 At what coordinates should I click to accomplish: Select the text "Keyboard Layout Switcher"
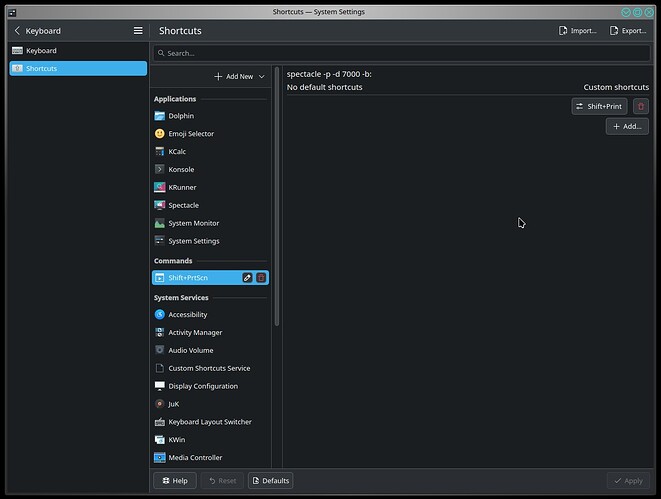coord(210,422)
